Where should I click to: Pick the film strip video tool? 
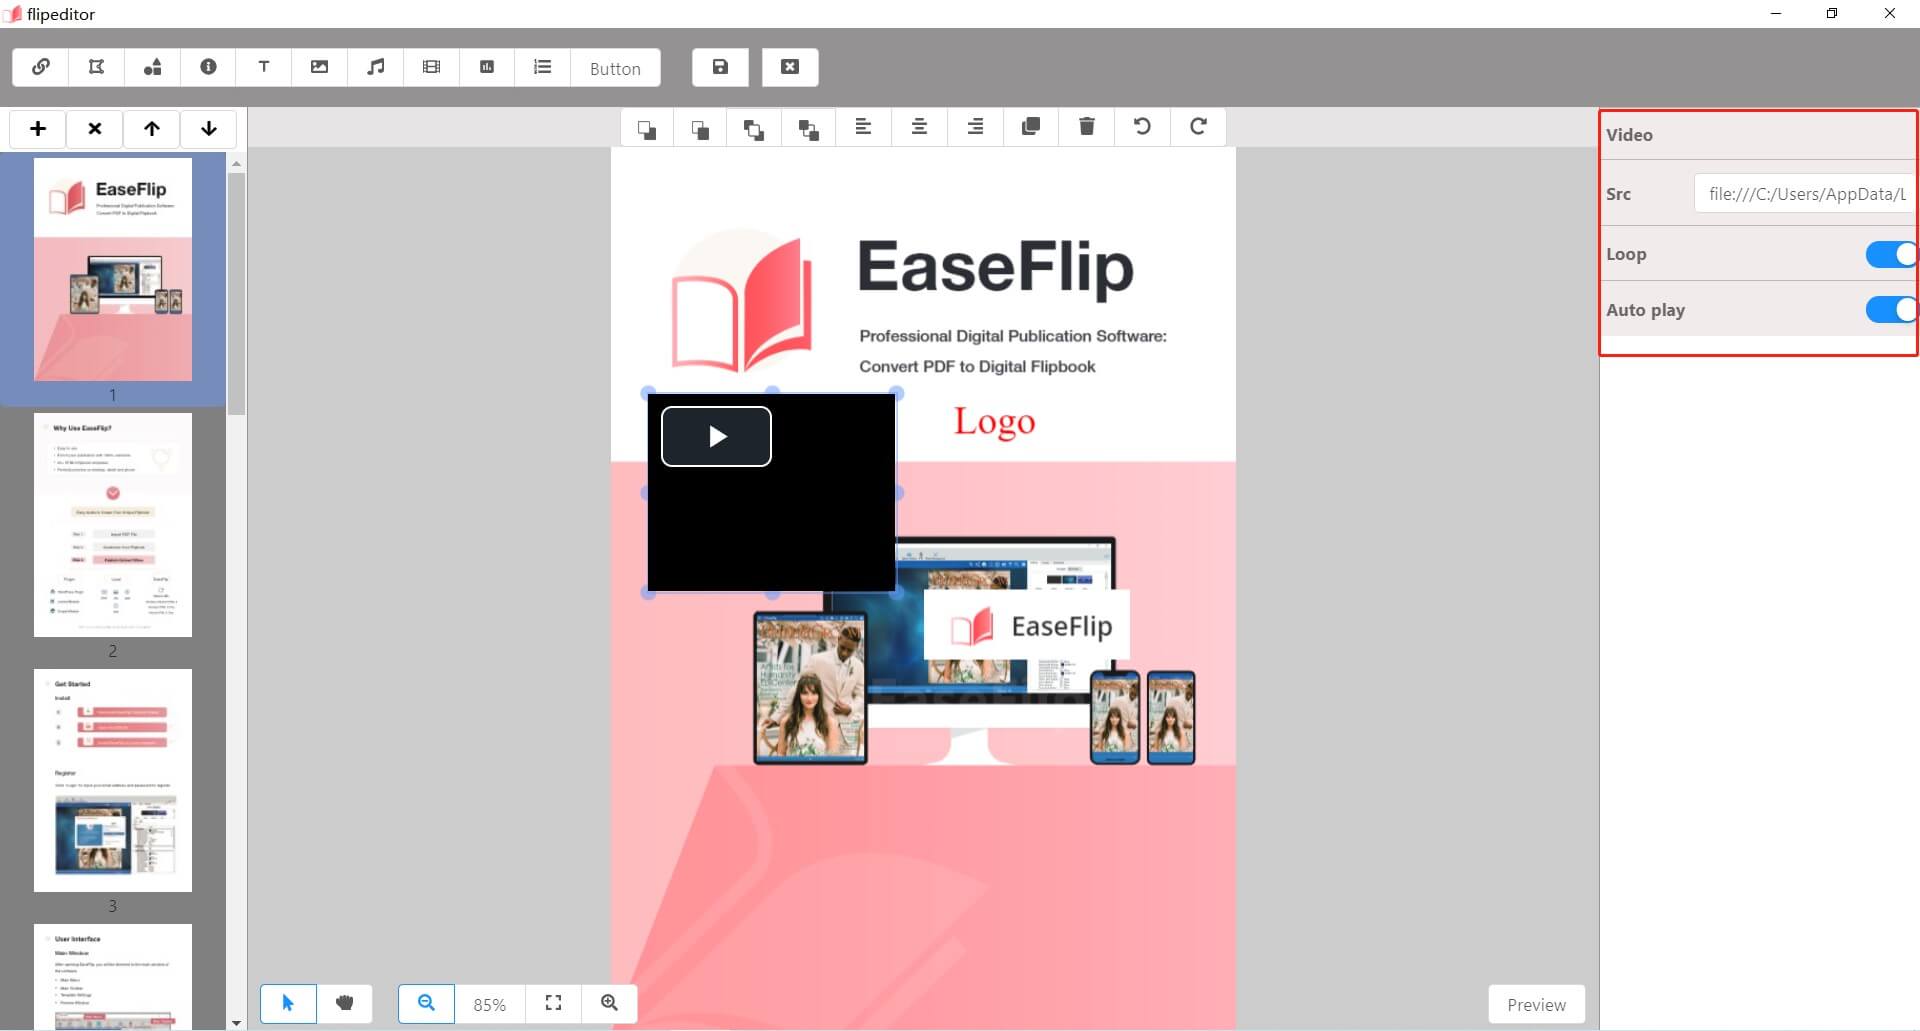pos(431,67)
